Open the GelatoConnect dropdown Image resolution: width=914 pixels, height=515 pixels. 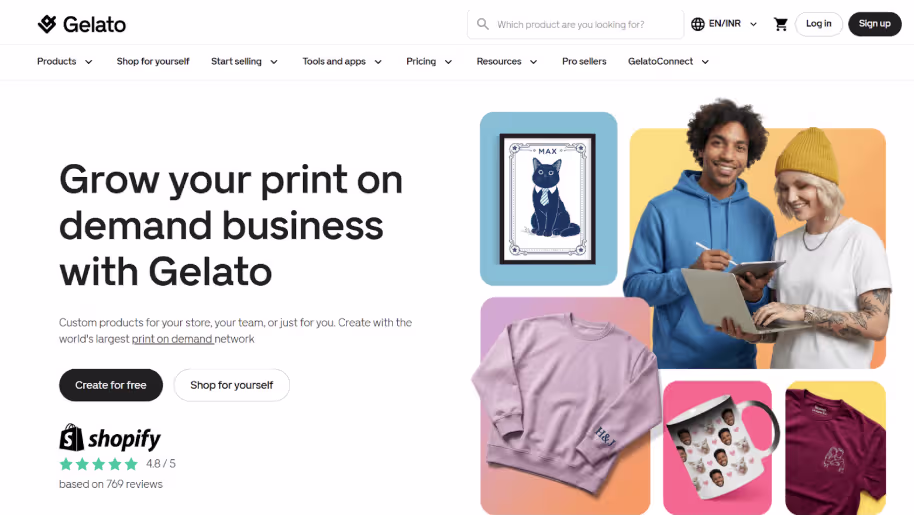point(668,61)
